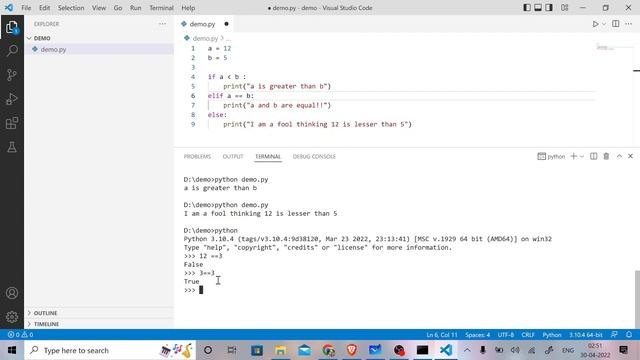The image size is (640, 360).
Task: Open terminal launch profile dropdown arrow
Action: click(582, 156)
